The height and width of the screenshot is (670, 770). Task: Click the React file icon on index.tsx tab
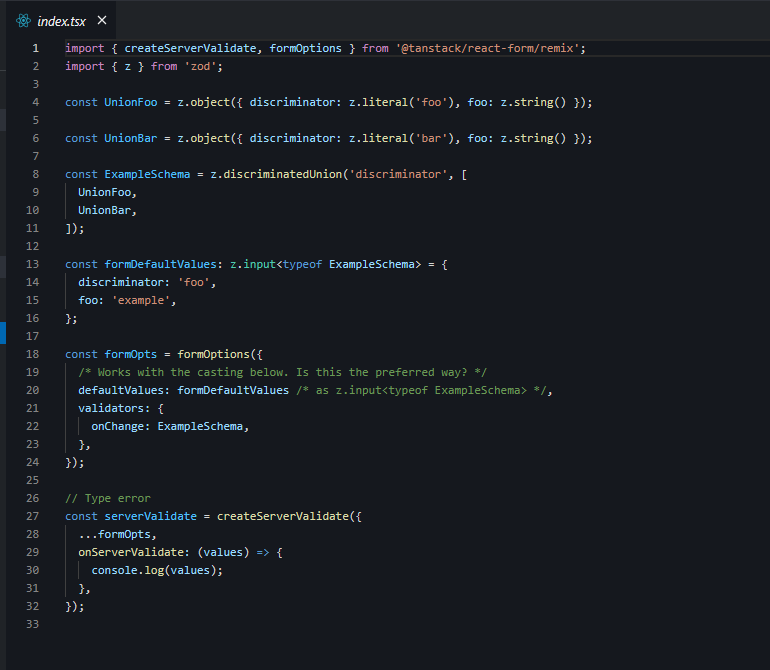(23, 21)
